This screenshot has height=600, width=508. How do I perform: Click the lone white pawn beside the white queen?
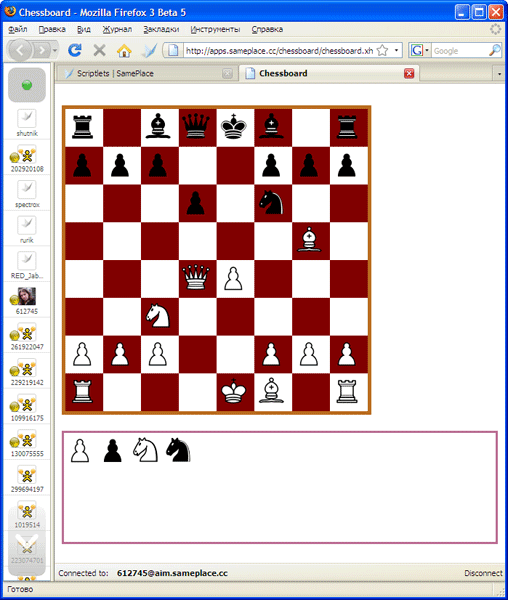[233, 278]
